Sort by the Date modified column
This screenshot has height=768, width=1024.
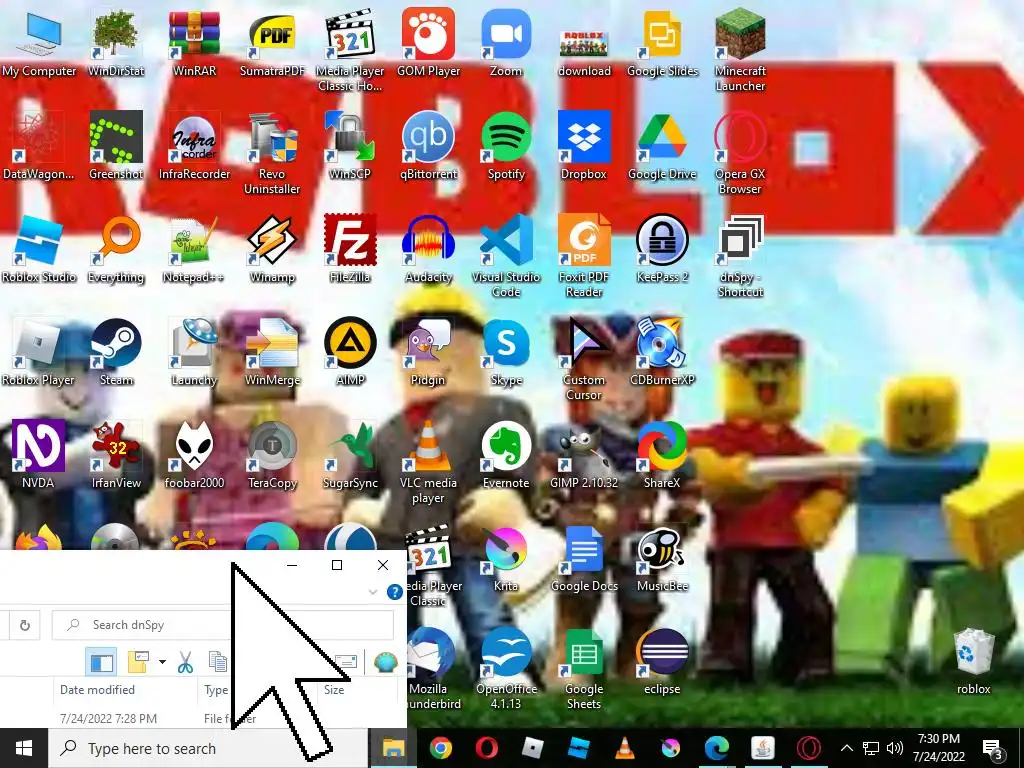97,690
